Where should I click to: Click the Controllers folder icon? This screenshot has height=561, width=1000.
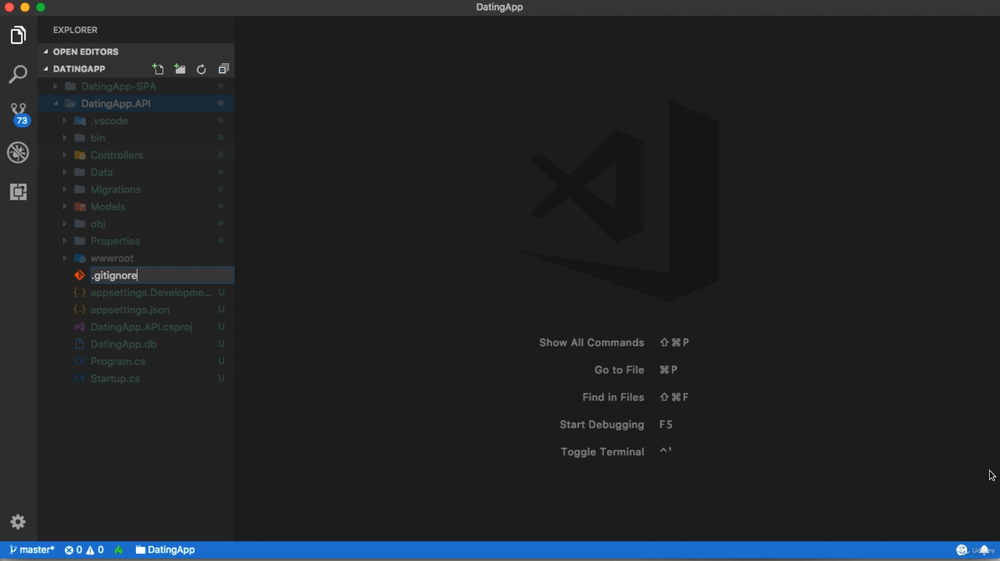click(x=80, y=155)
